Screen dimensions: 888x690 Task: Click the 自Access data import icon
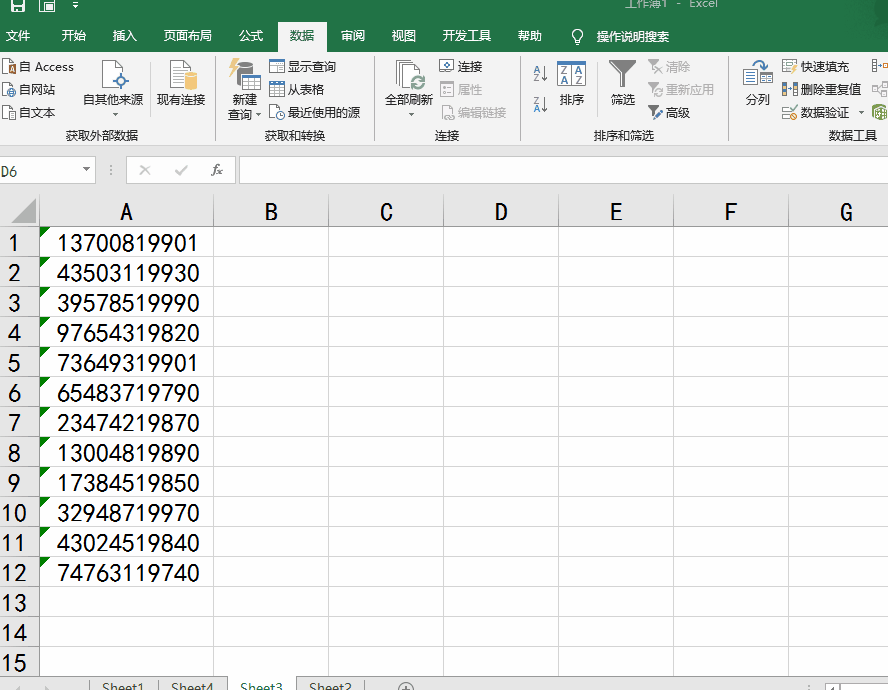coord(42,66)
